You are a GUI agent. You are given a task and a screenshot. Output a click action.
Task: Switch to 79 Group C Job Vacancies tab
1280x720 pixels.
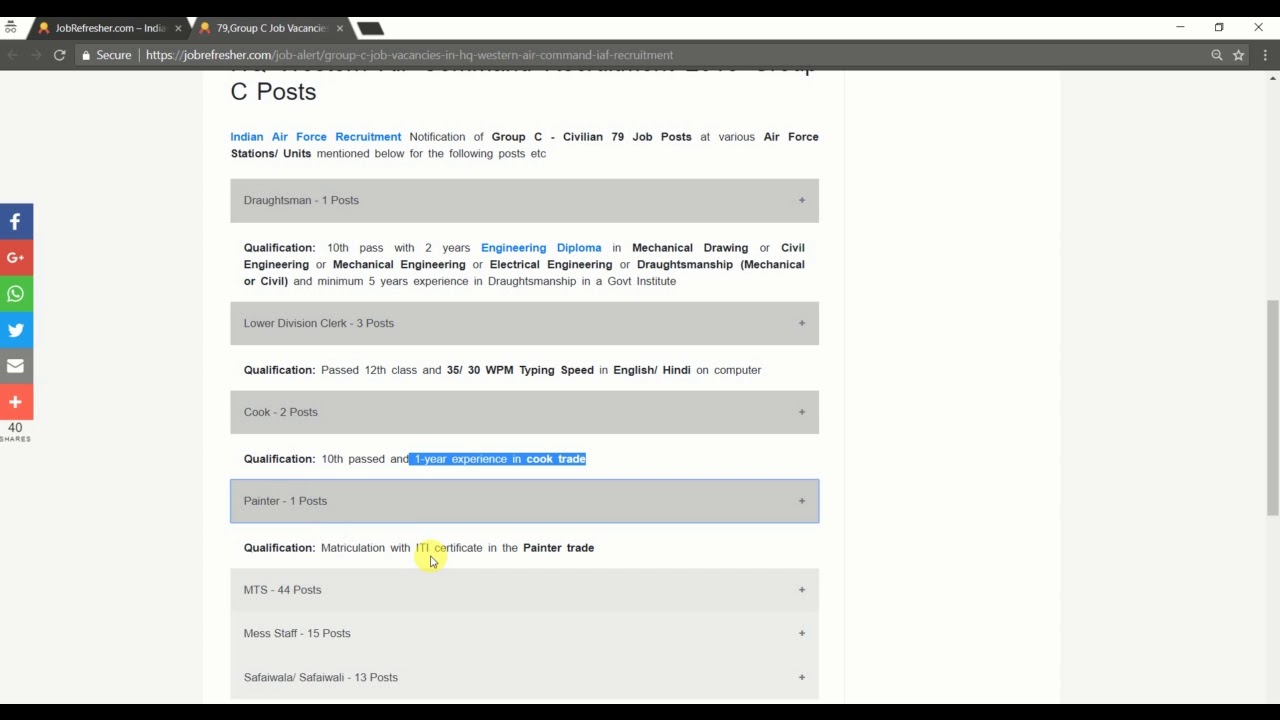click(x=270, y=28)
